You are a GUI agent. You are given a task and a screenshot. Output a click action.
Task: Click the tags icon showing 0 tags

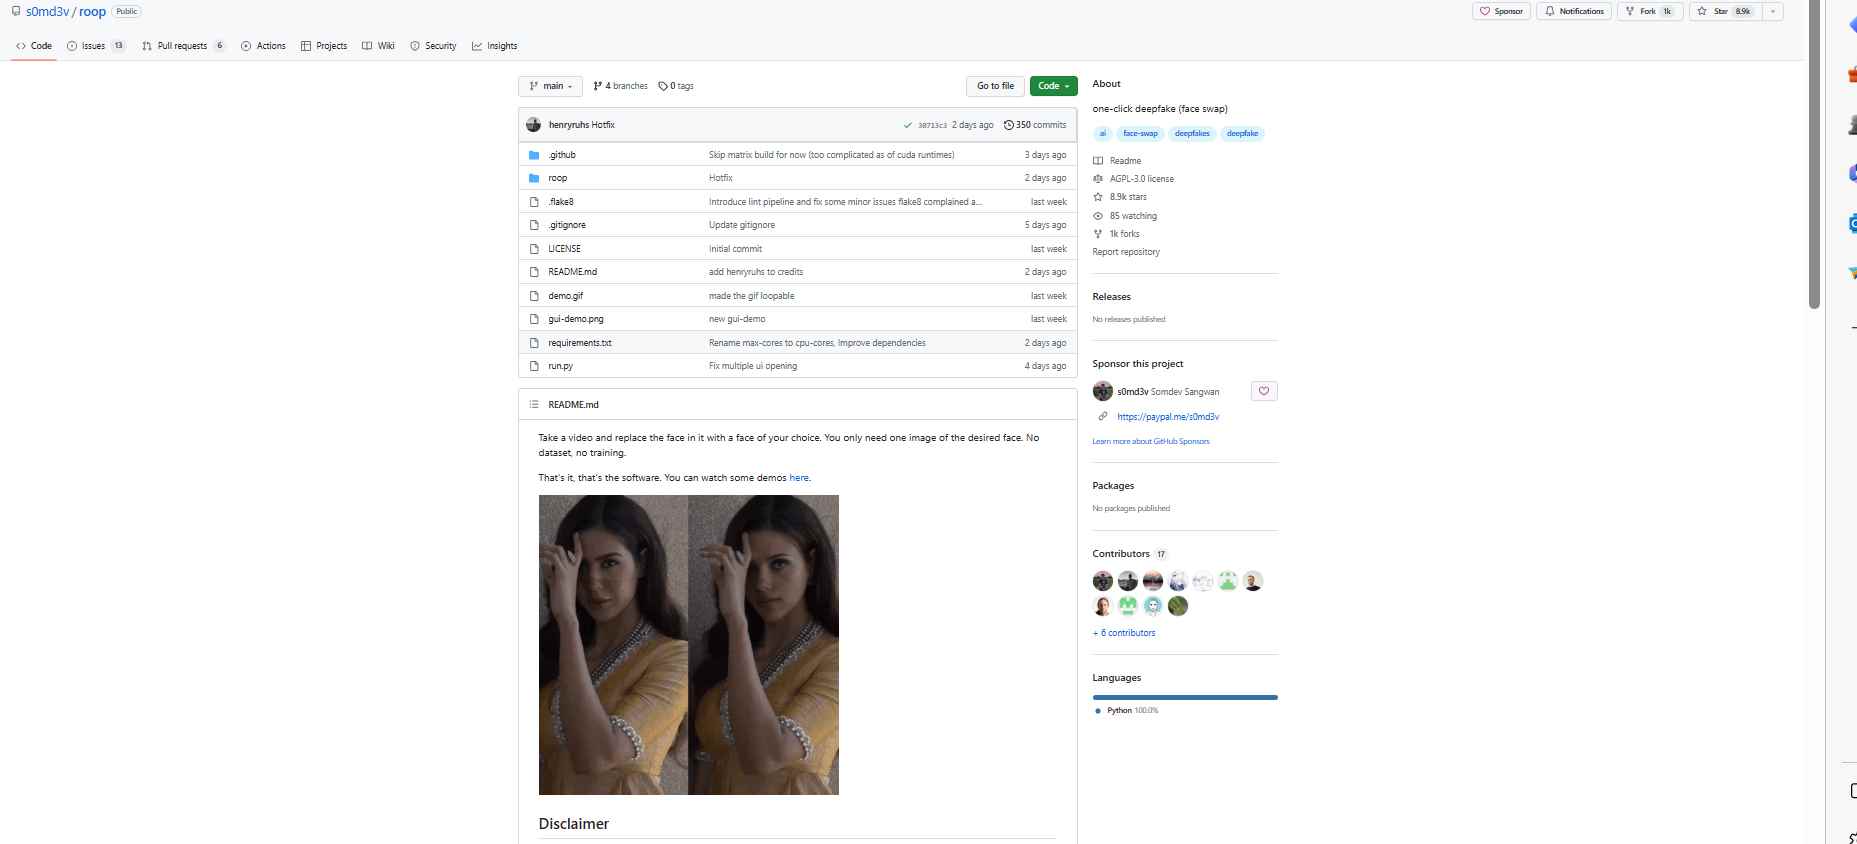[663, 86]
